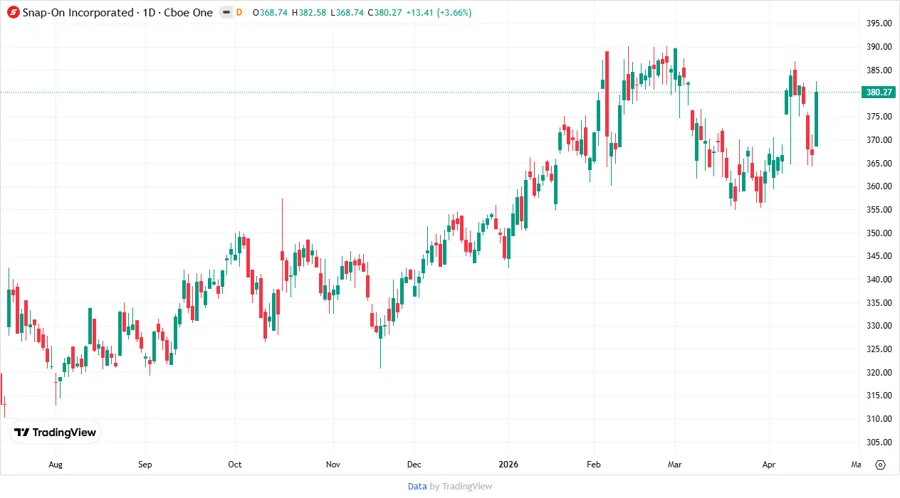Click the 325.00 price axis label
The image size is (900, 498).
(x=879, y=349)
